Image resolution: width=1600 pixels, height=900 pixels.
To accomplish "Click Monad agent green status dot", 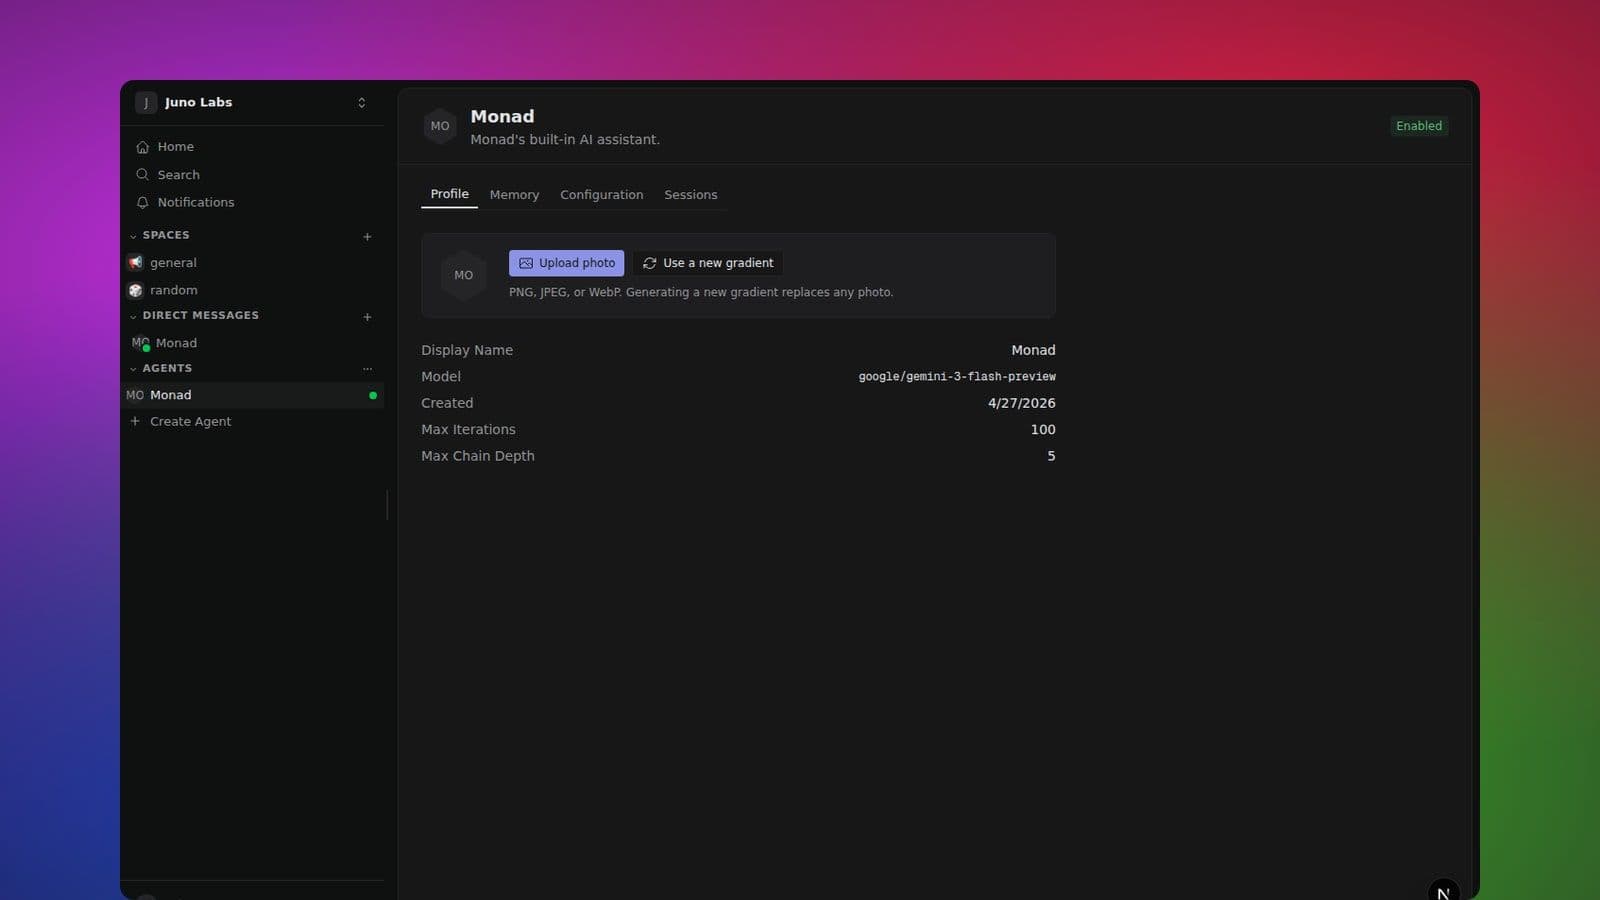I will click(373, 396).
